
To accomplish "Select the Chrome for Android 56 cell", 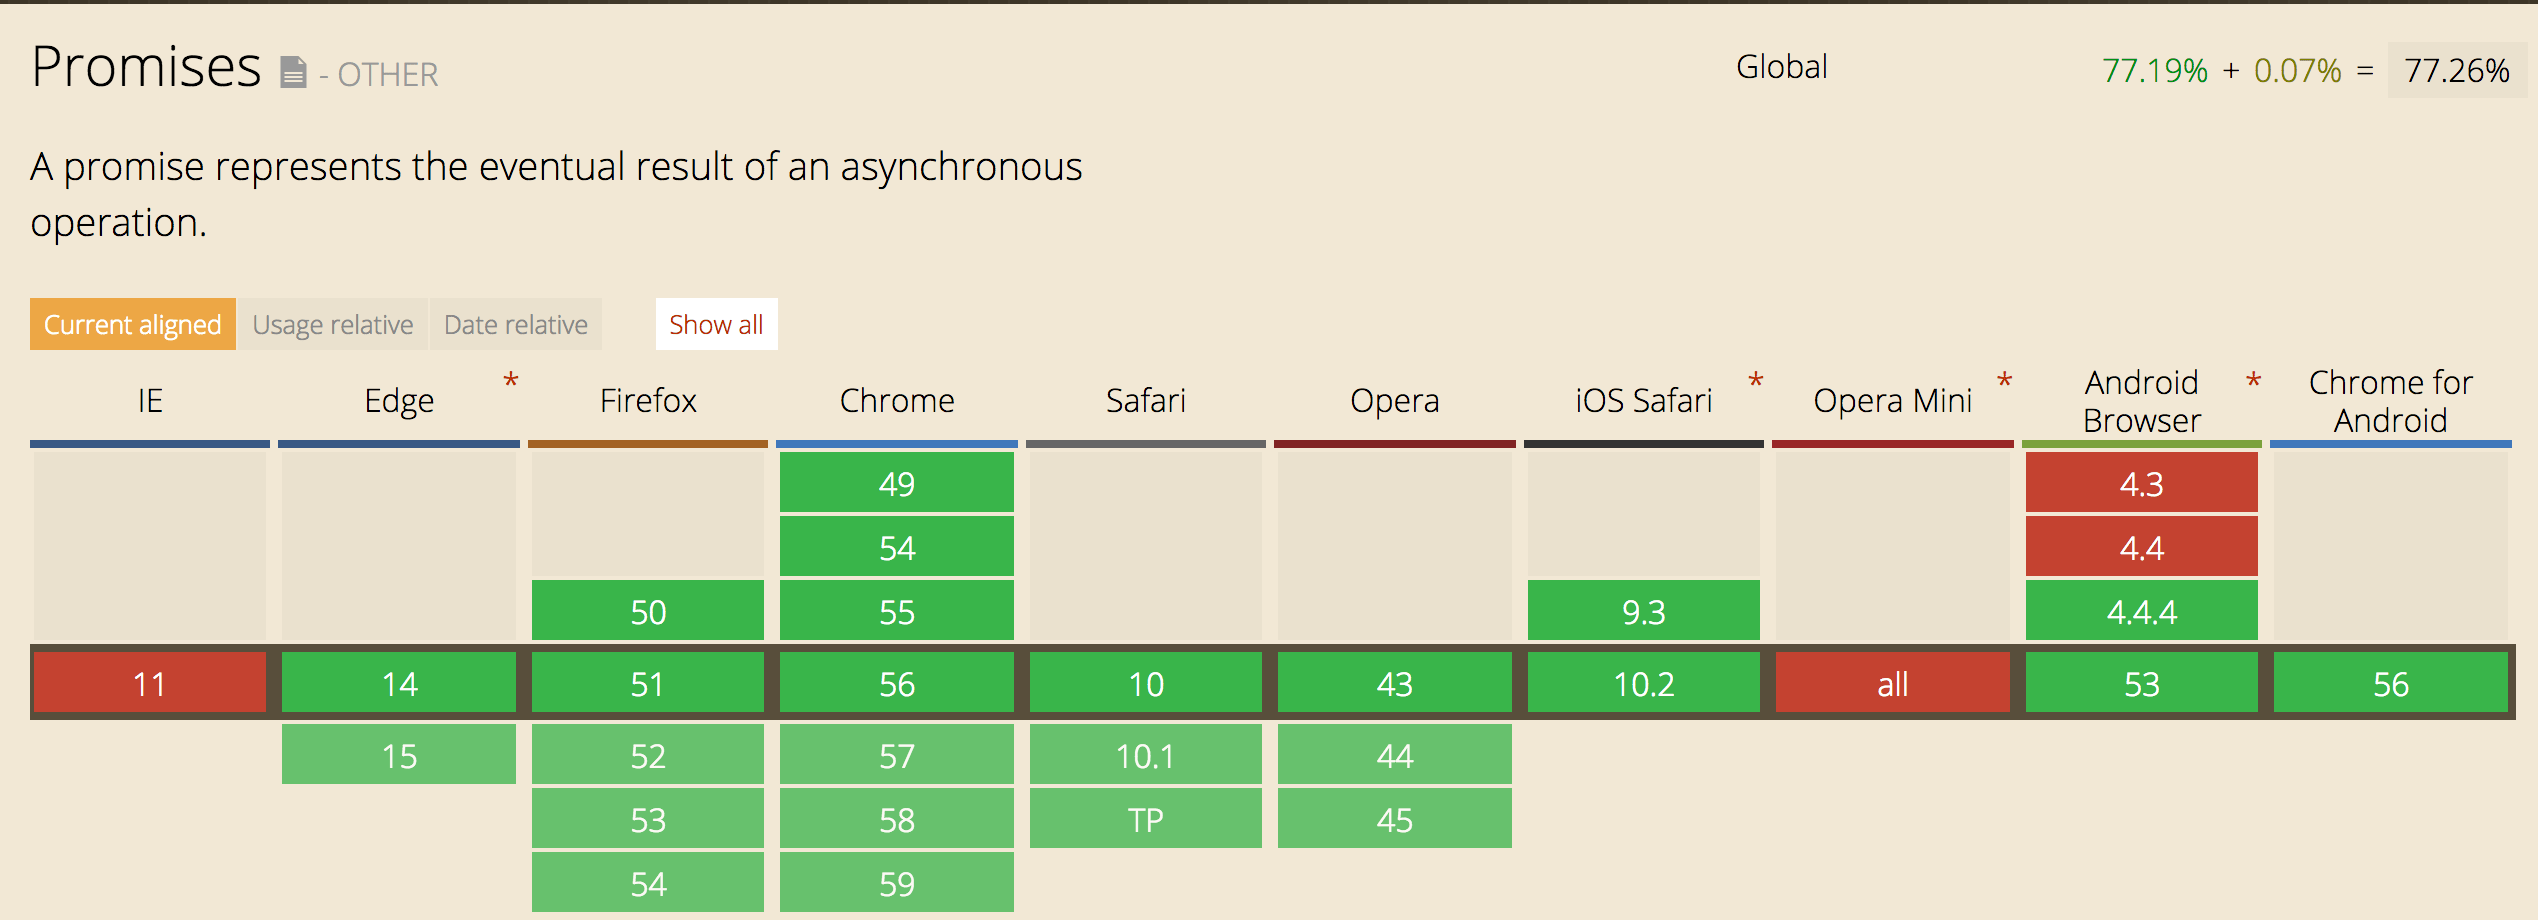I will point(2391,683).
